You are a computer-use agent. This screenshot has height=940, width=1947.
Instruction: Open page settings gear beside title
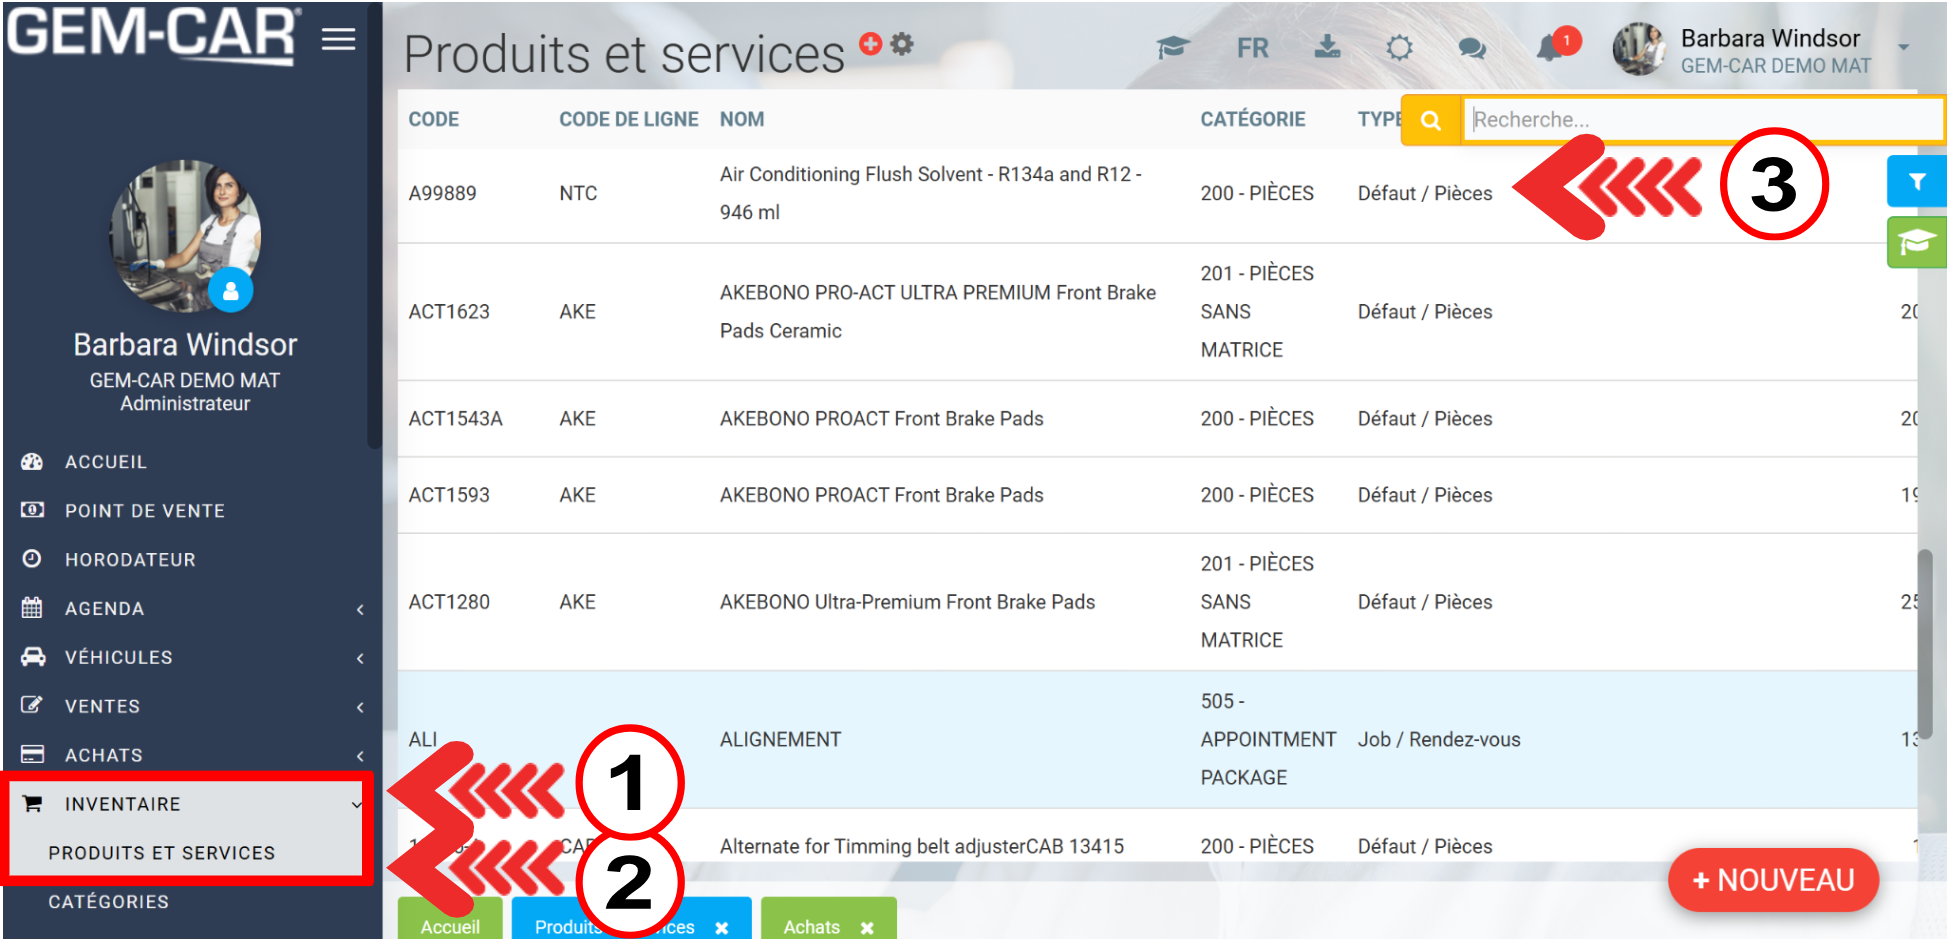click(902, 44)
